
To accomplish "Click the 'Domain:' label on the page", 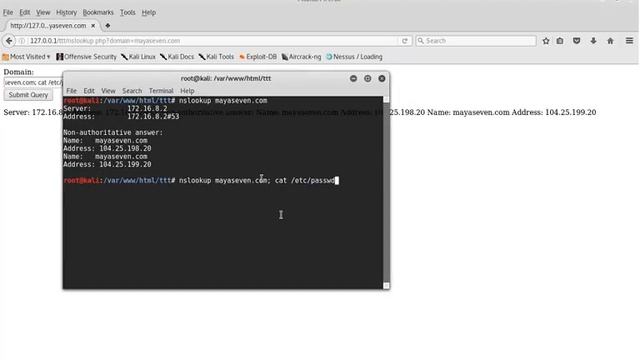I will click(x=19, y=72).
